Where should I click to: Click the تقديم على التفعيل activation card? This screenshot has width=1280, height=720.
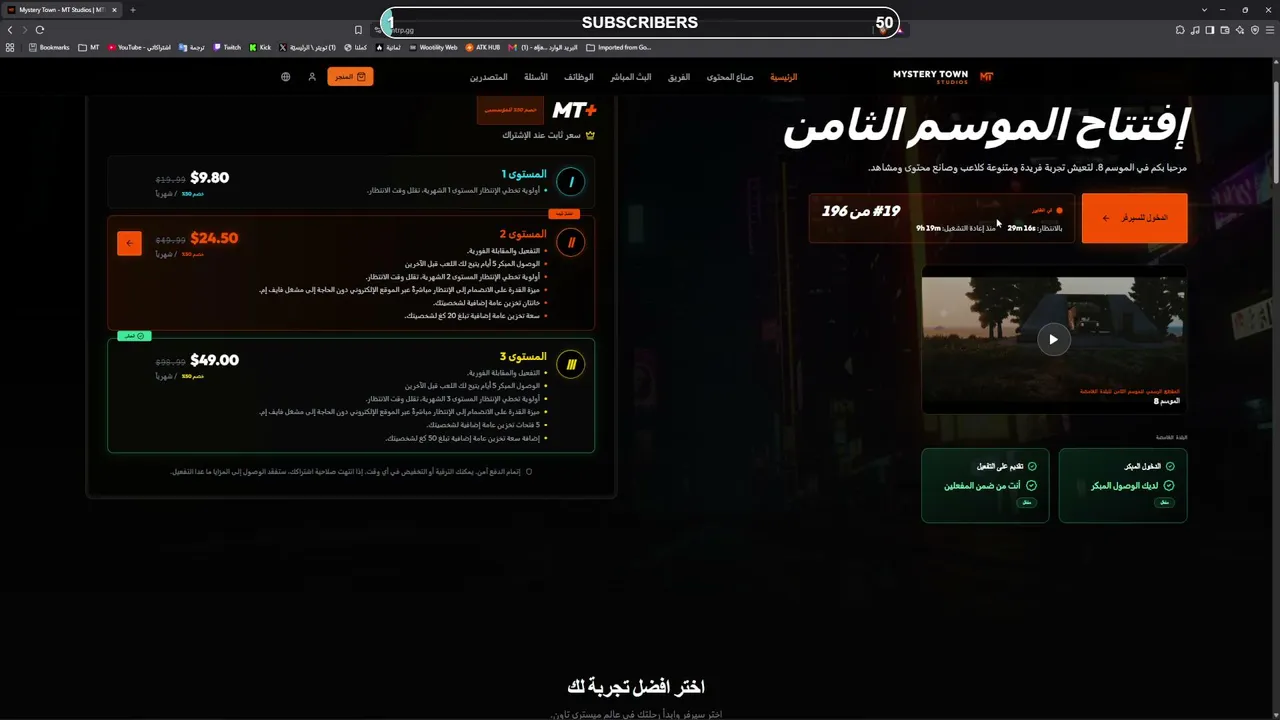click(985, 485)
